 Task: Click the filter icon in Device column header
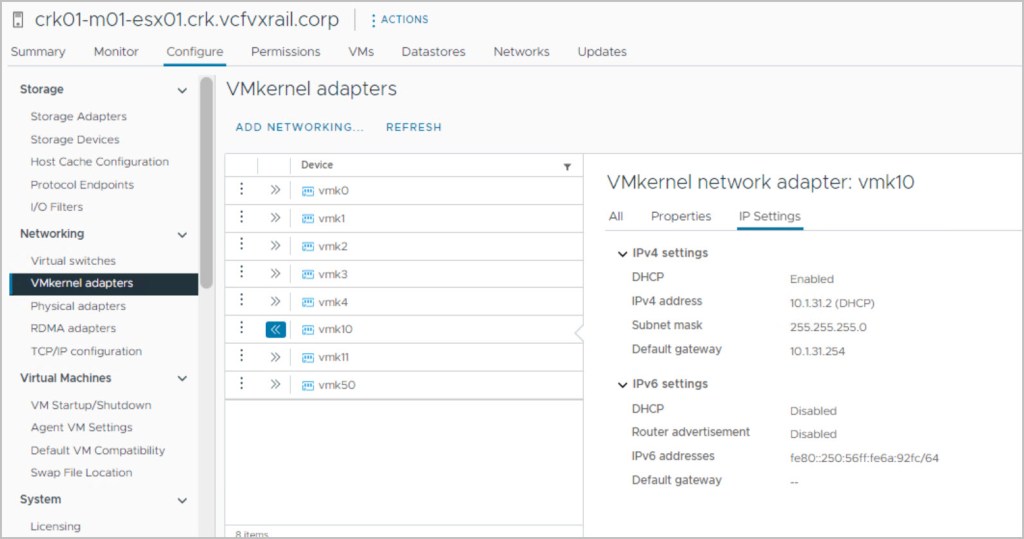click(567, 167)
